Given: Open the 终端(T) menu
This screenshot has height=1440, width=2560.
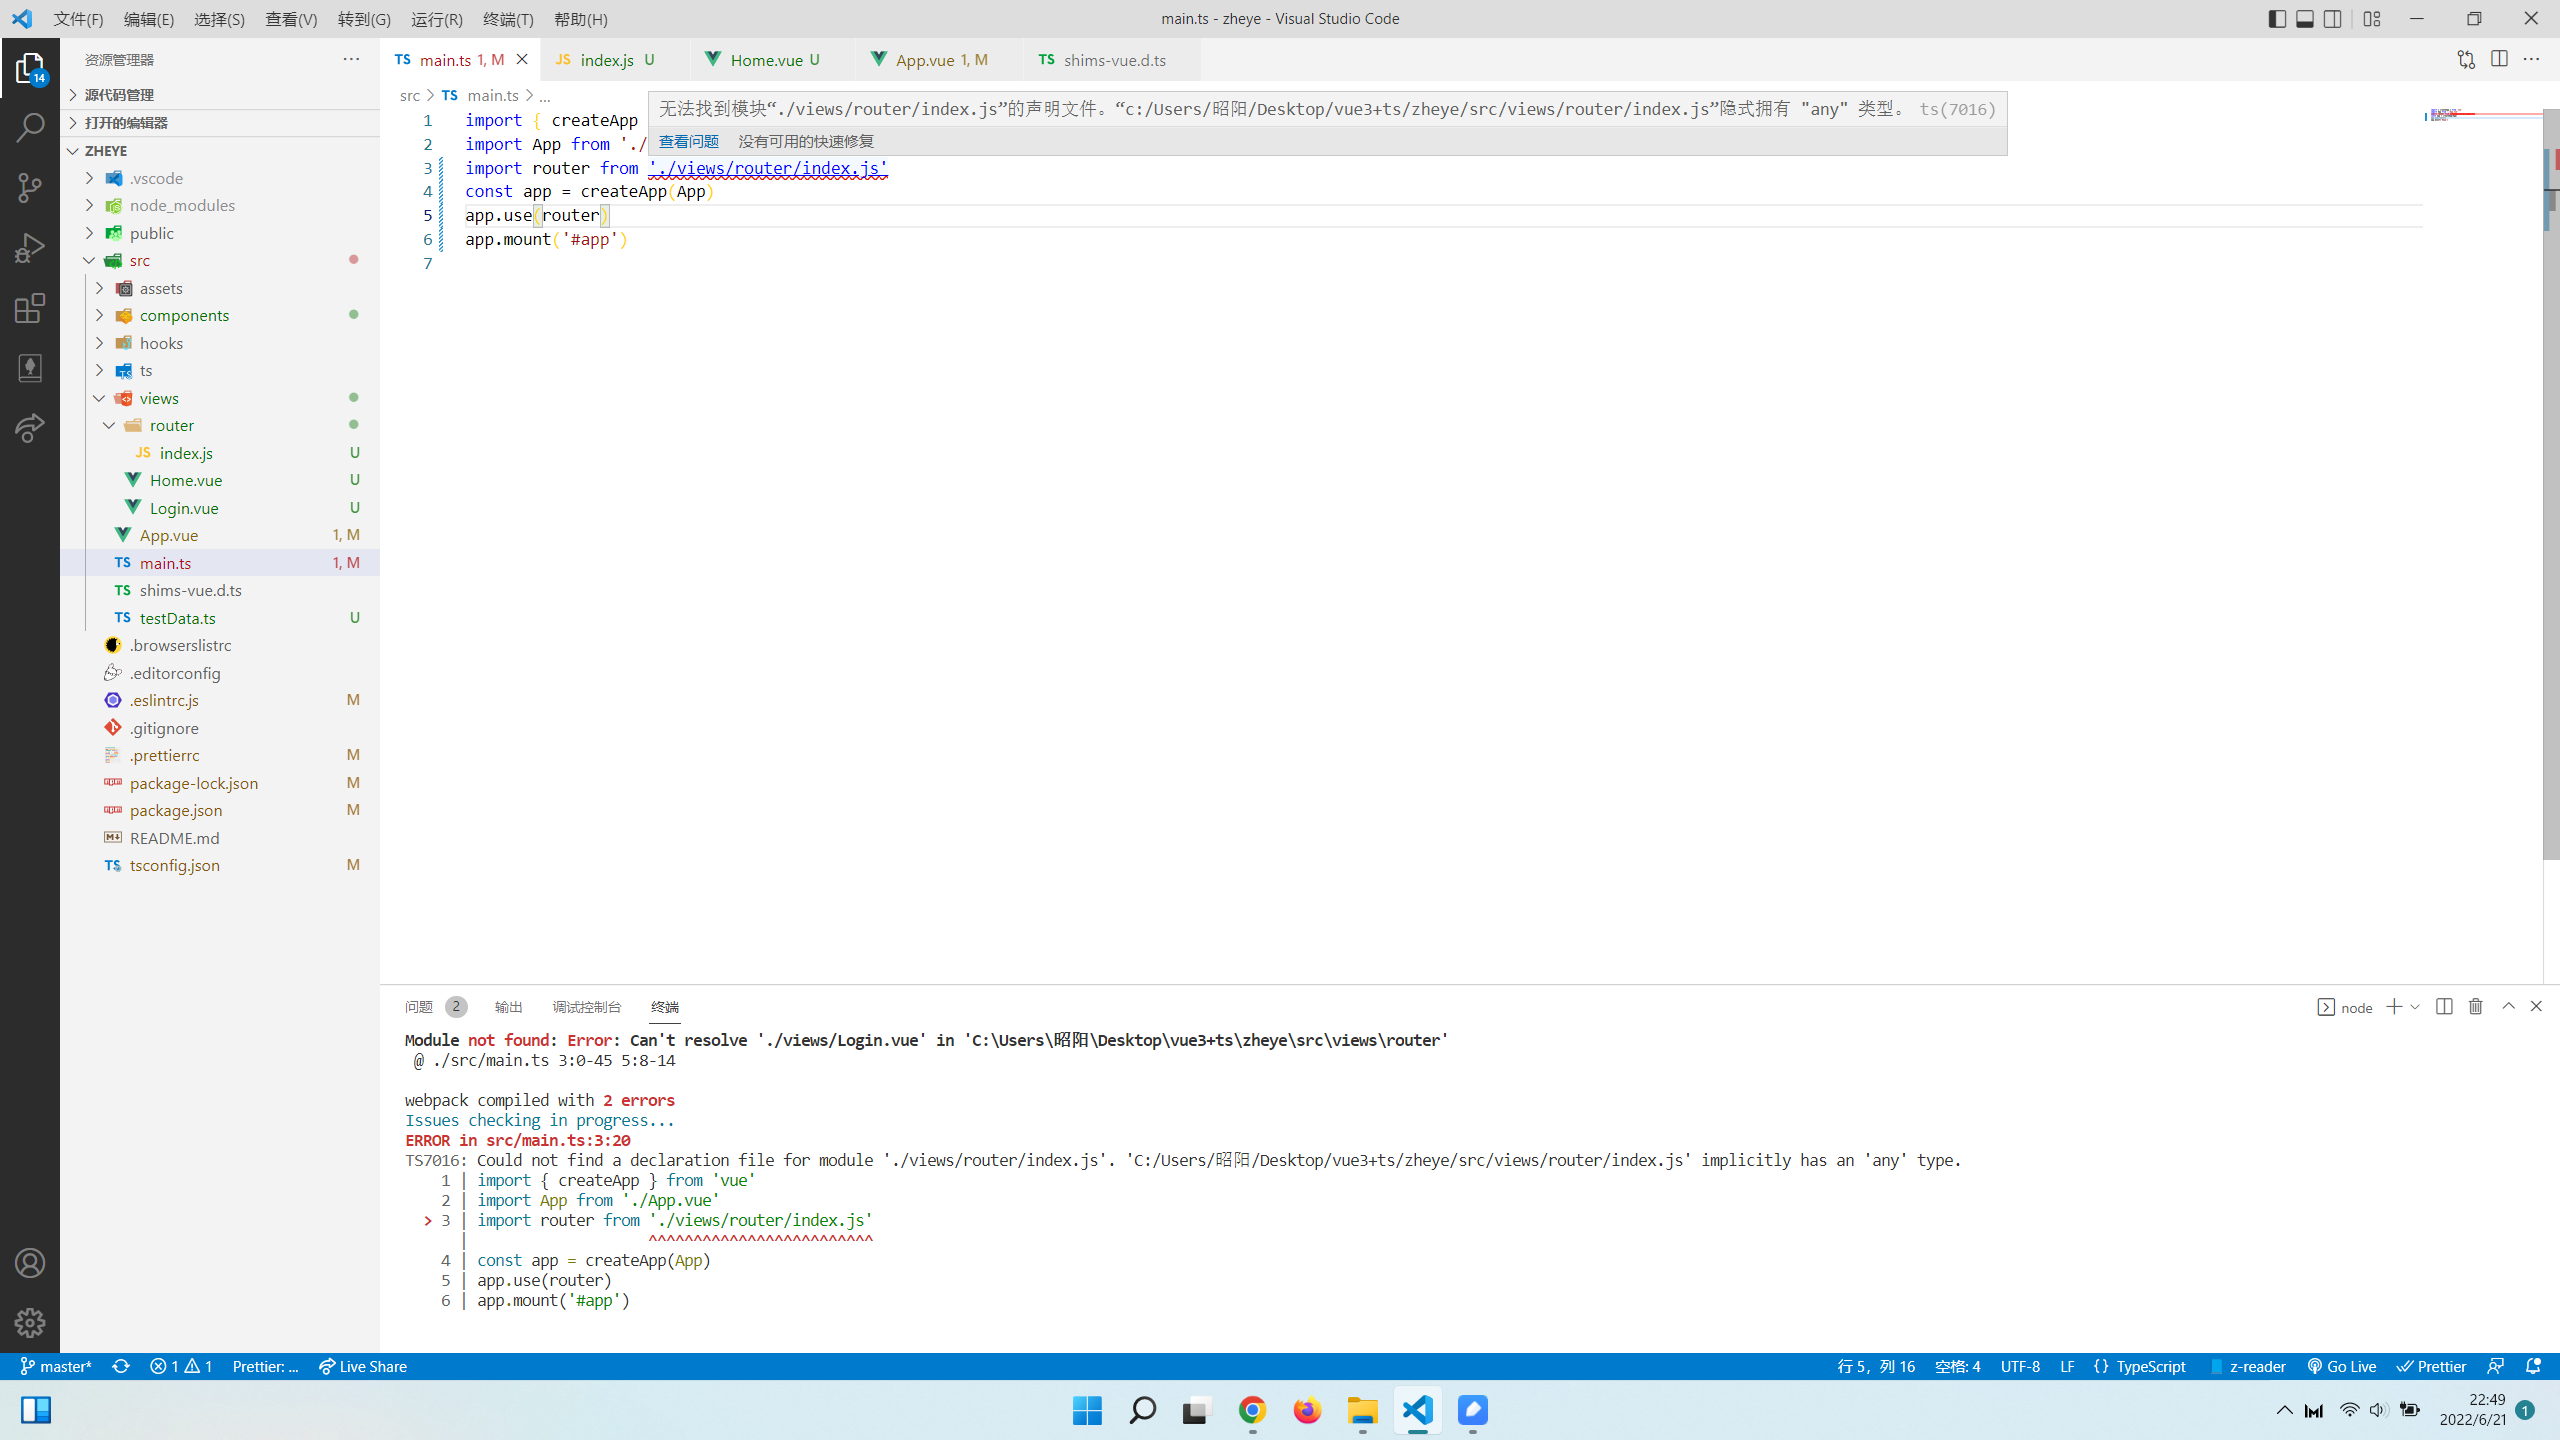Looking at the screenshot, I should click(508, 19).
